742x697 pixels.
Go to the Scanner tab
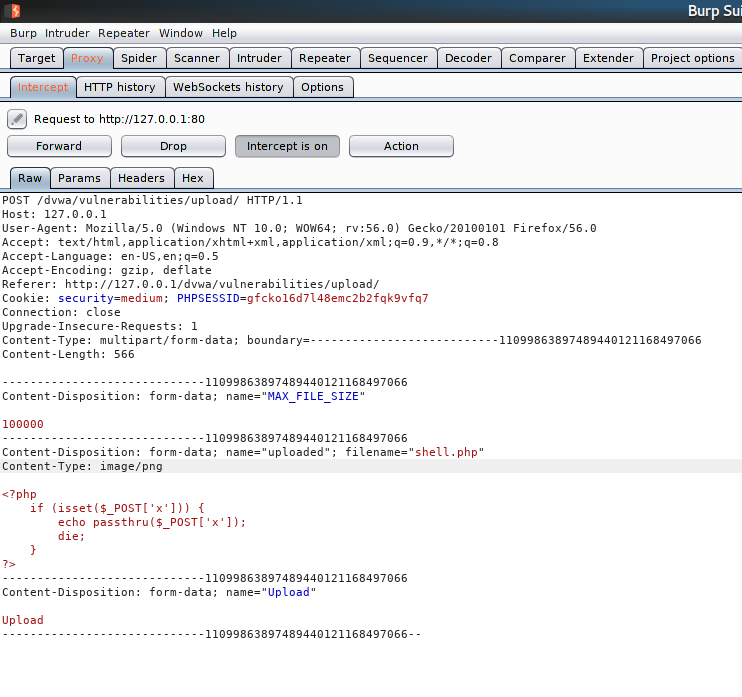point(197,58)
